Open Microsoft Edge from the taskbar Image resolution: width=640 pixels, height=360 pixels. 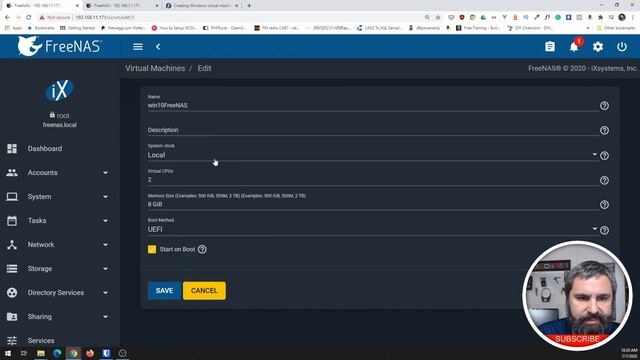coord(57,353)
